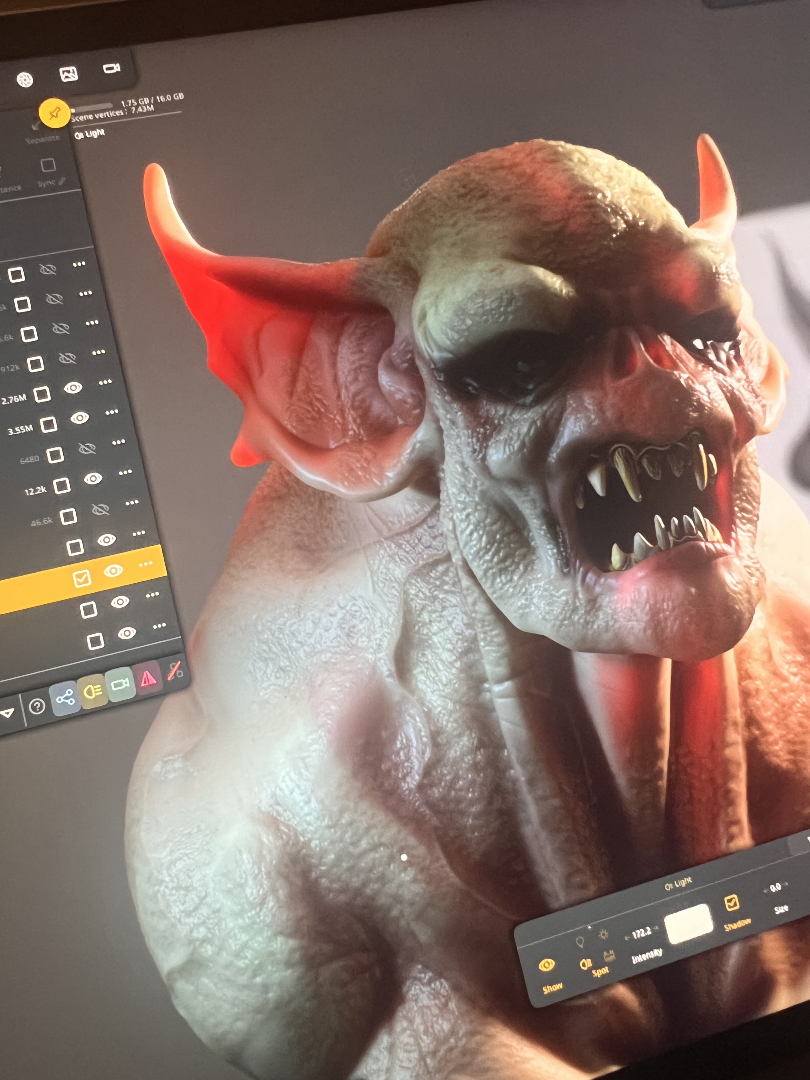Select the 6480 object checkbox
Image resolution: width=810 pixels, height=1080 pixels.
[x=55, y=455]
